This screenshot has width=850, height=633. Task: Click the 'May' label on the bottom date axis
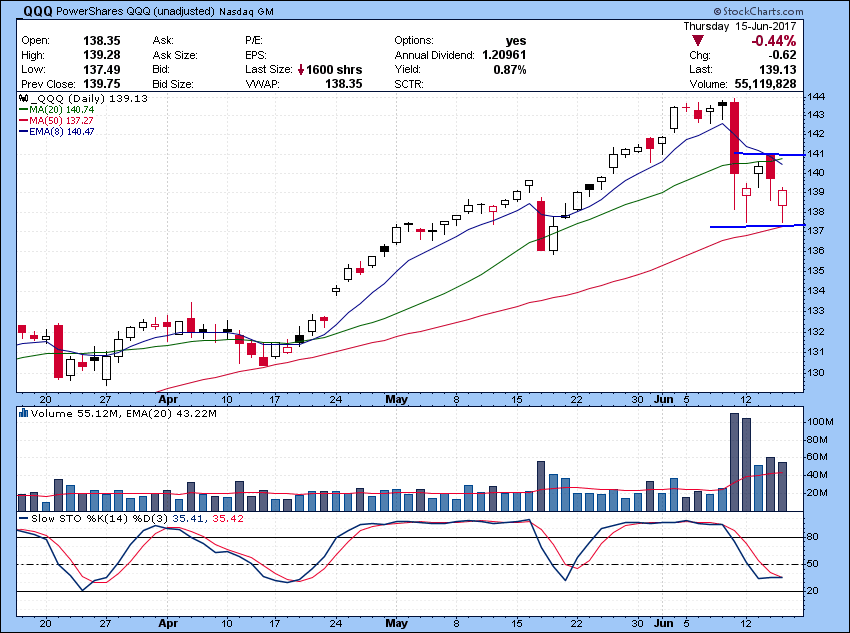tap(397, 623)
